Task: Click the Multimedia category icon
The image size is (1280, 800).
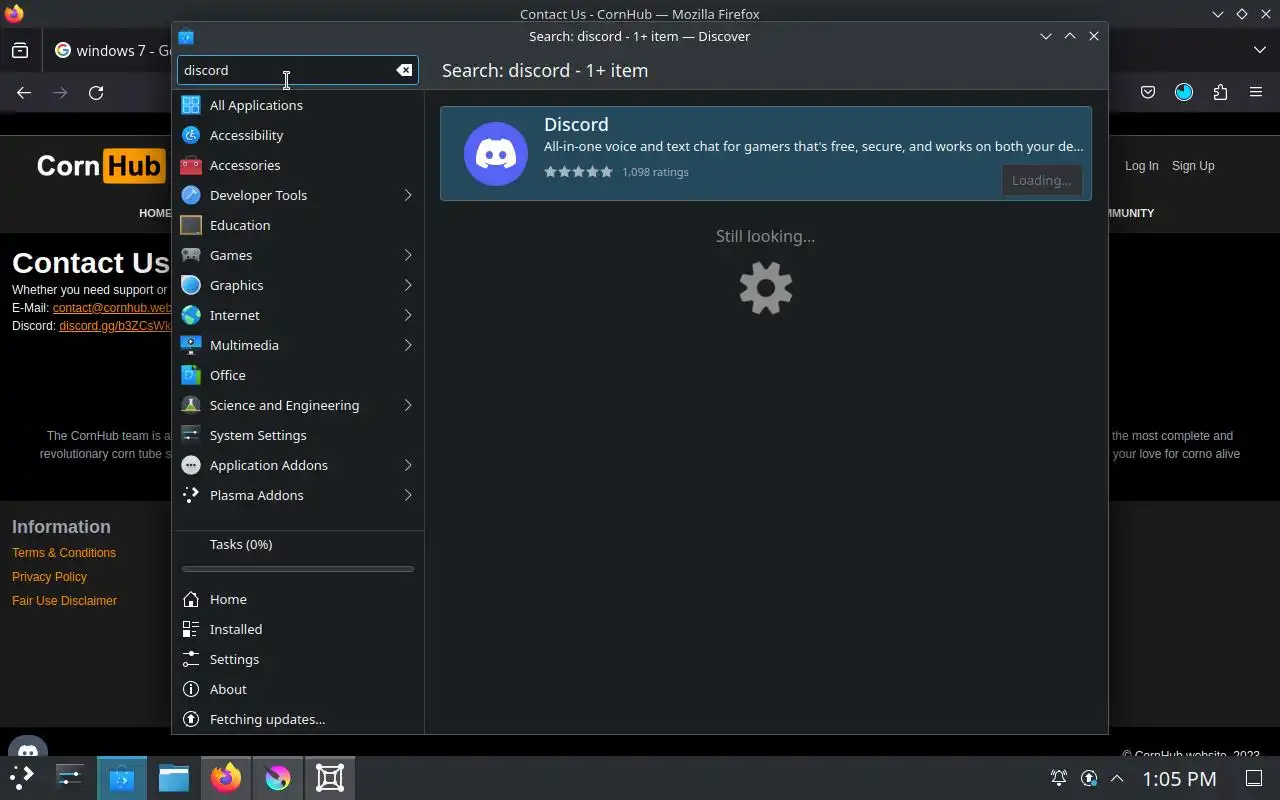Action: tap(191, 345)
